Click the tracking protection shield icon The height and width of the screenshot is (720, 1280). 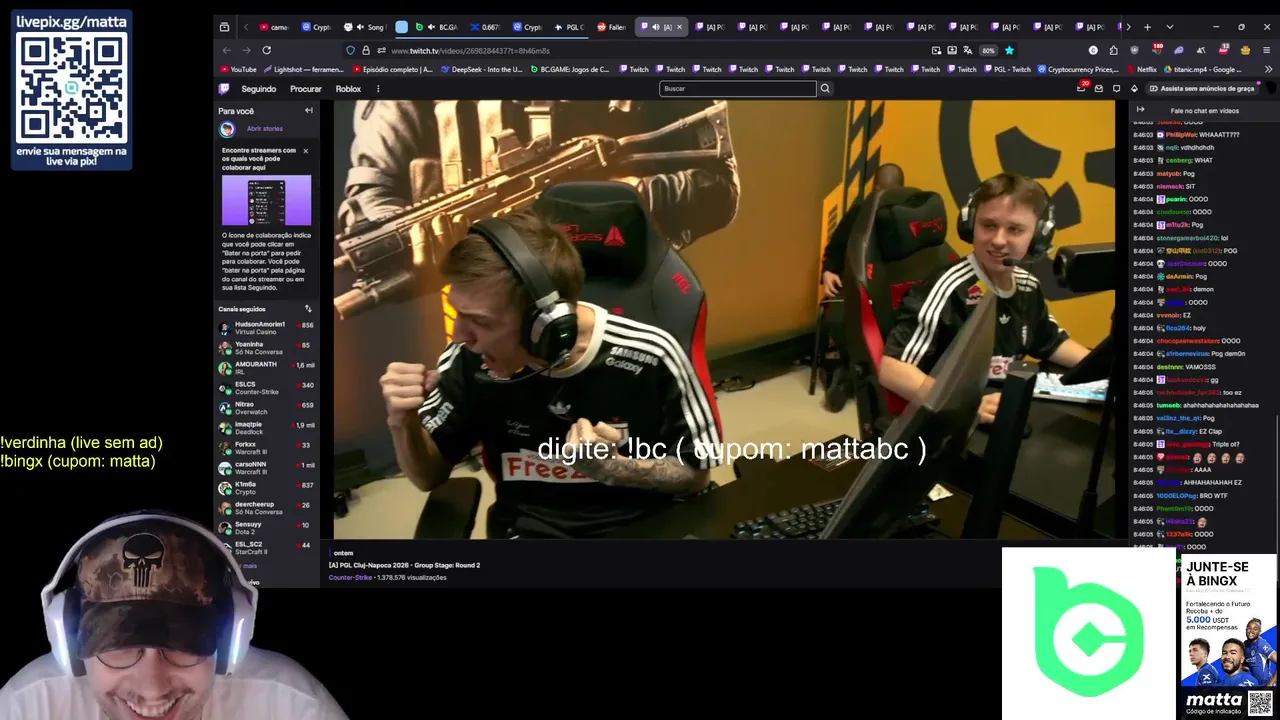[350, 50]
